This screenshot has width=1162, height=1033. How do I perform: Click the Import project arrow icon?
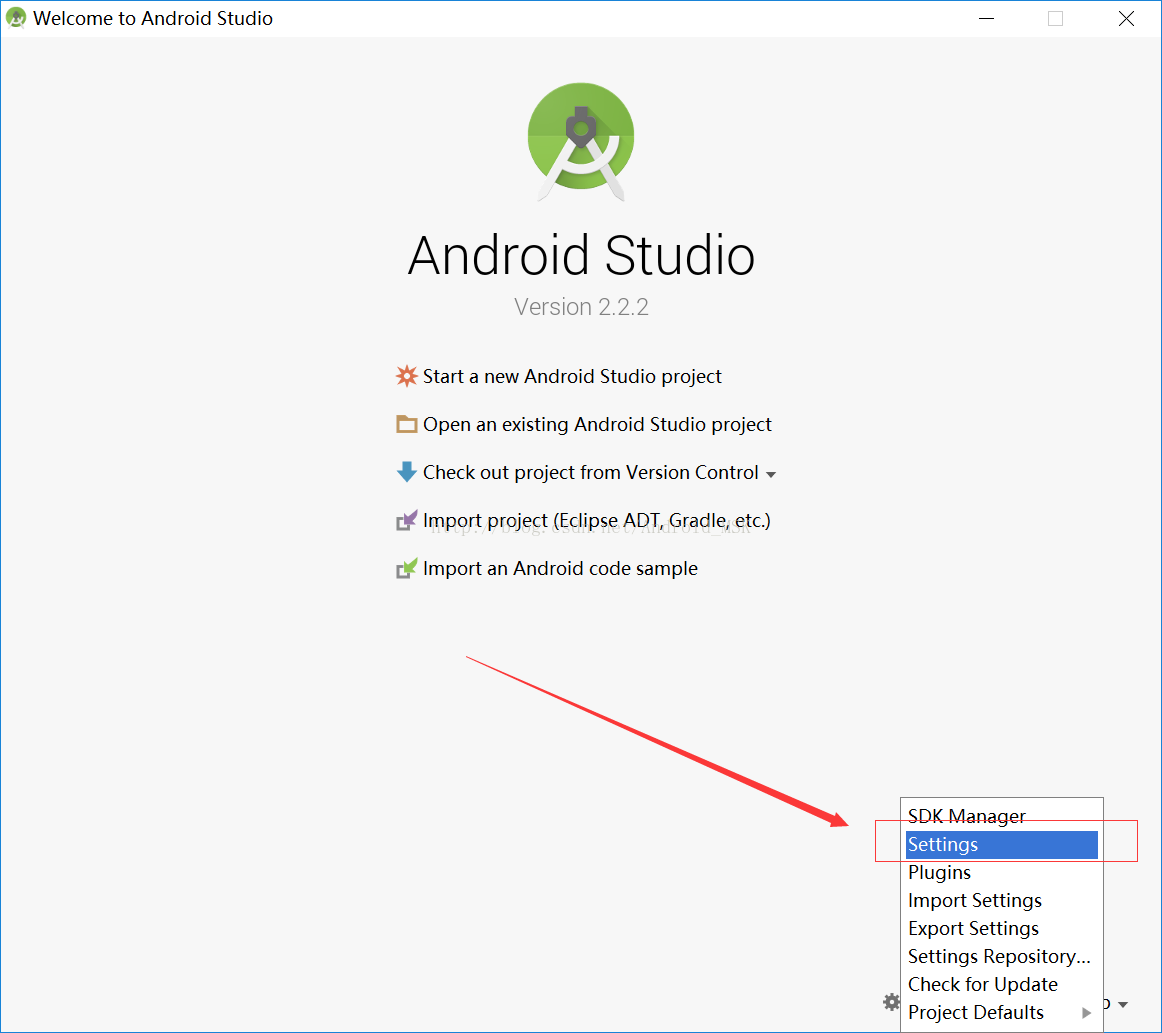point(406,521)
